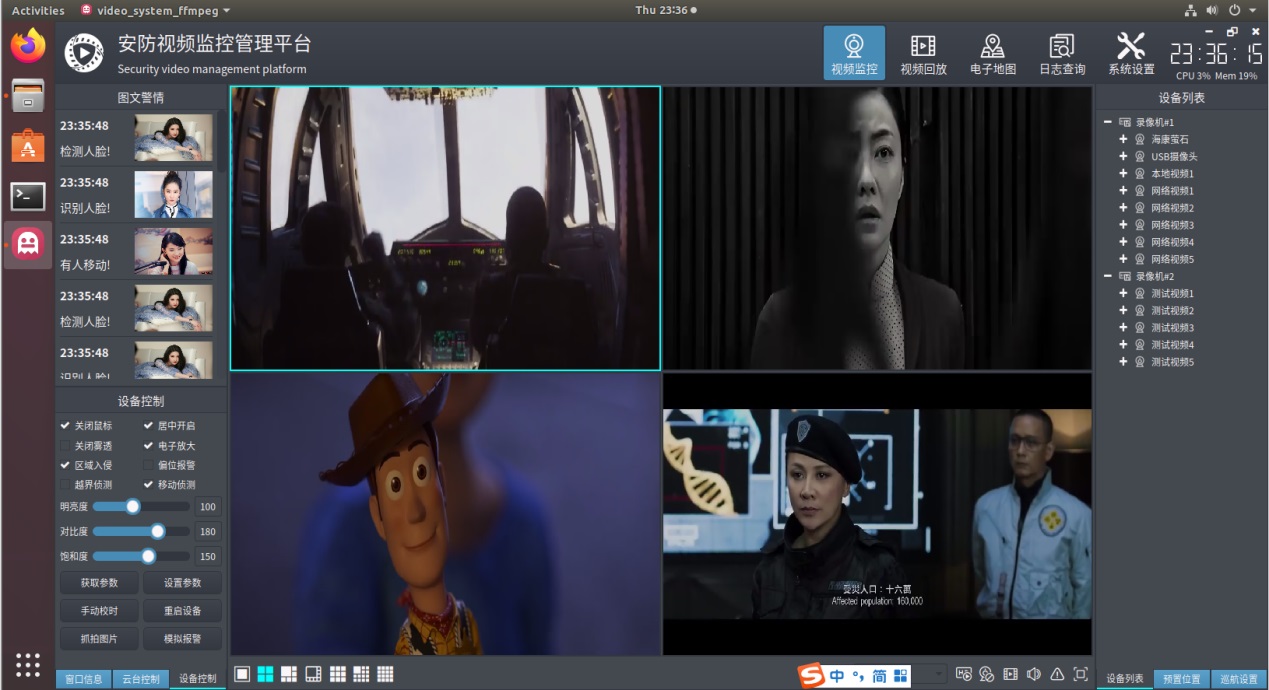This screenshot has width=1269, height=690.
Task: Collapse the 录像机#1 tree node
Action: [x=1108, y=122]
